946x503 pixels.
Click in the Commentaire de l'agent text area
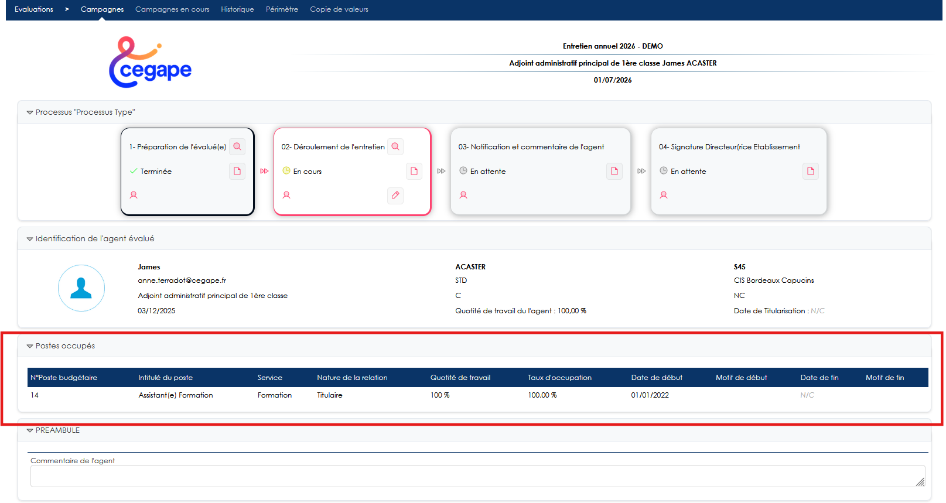click(477, 476)
